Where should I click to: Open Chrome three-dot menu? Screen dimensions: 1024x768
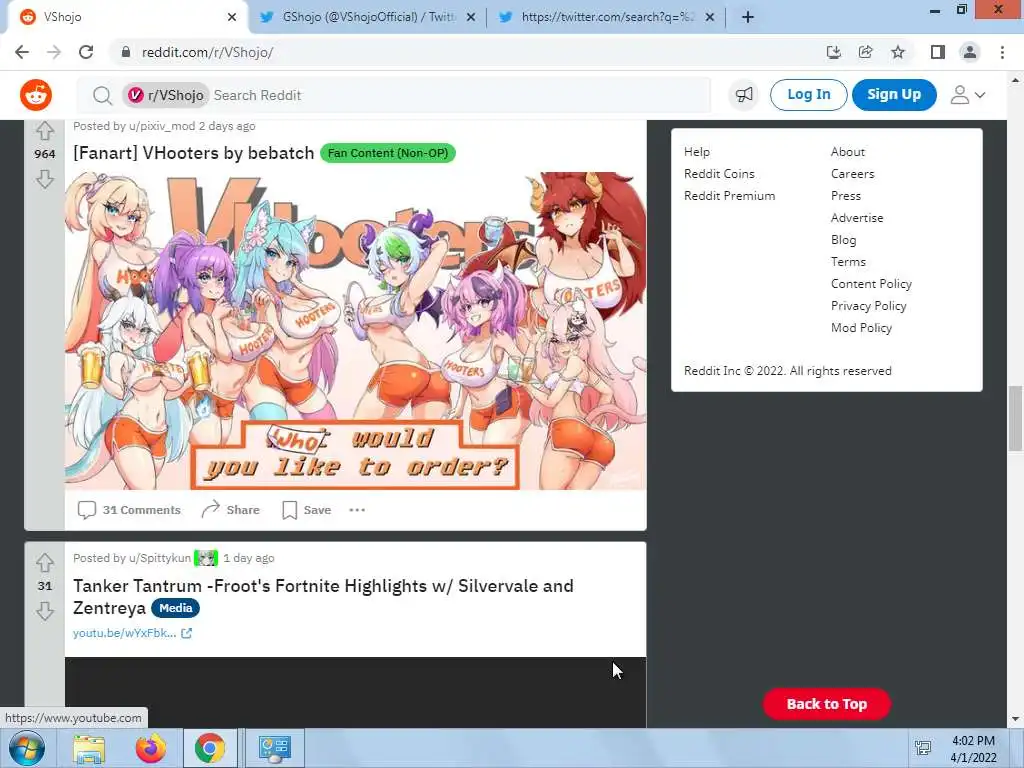coord(1002,52)
